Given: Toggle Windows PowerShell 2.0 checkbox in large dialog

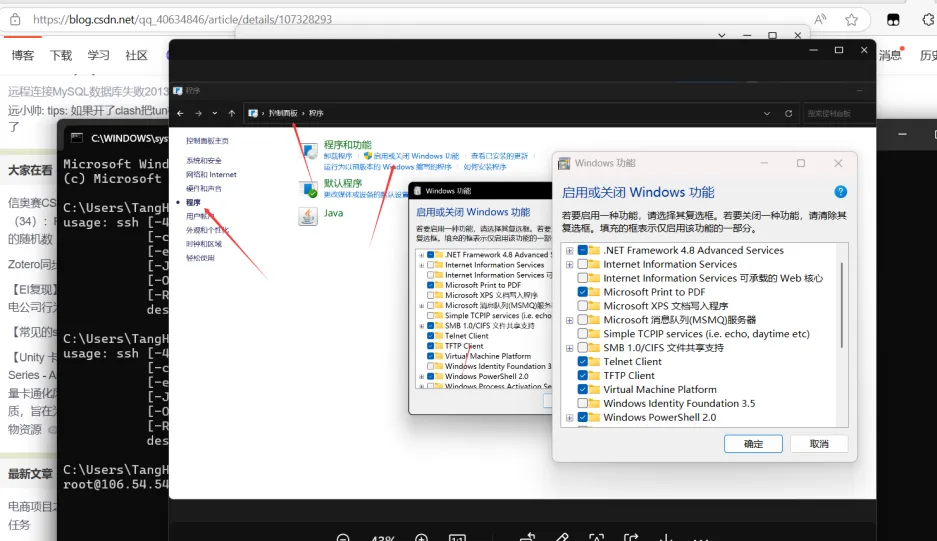Looking at the screenshot, I should [x=583, y=417].
